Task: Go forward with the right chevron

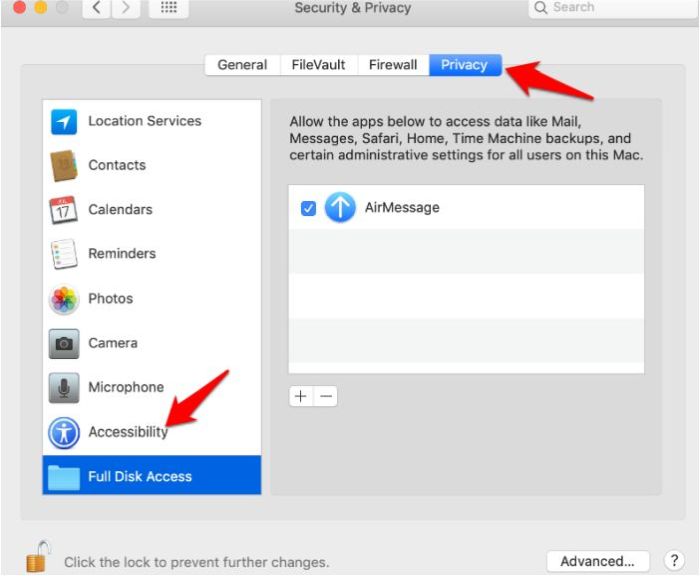Action: [x=125, y=8]
